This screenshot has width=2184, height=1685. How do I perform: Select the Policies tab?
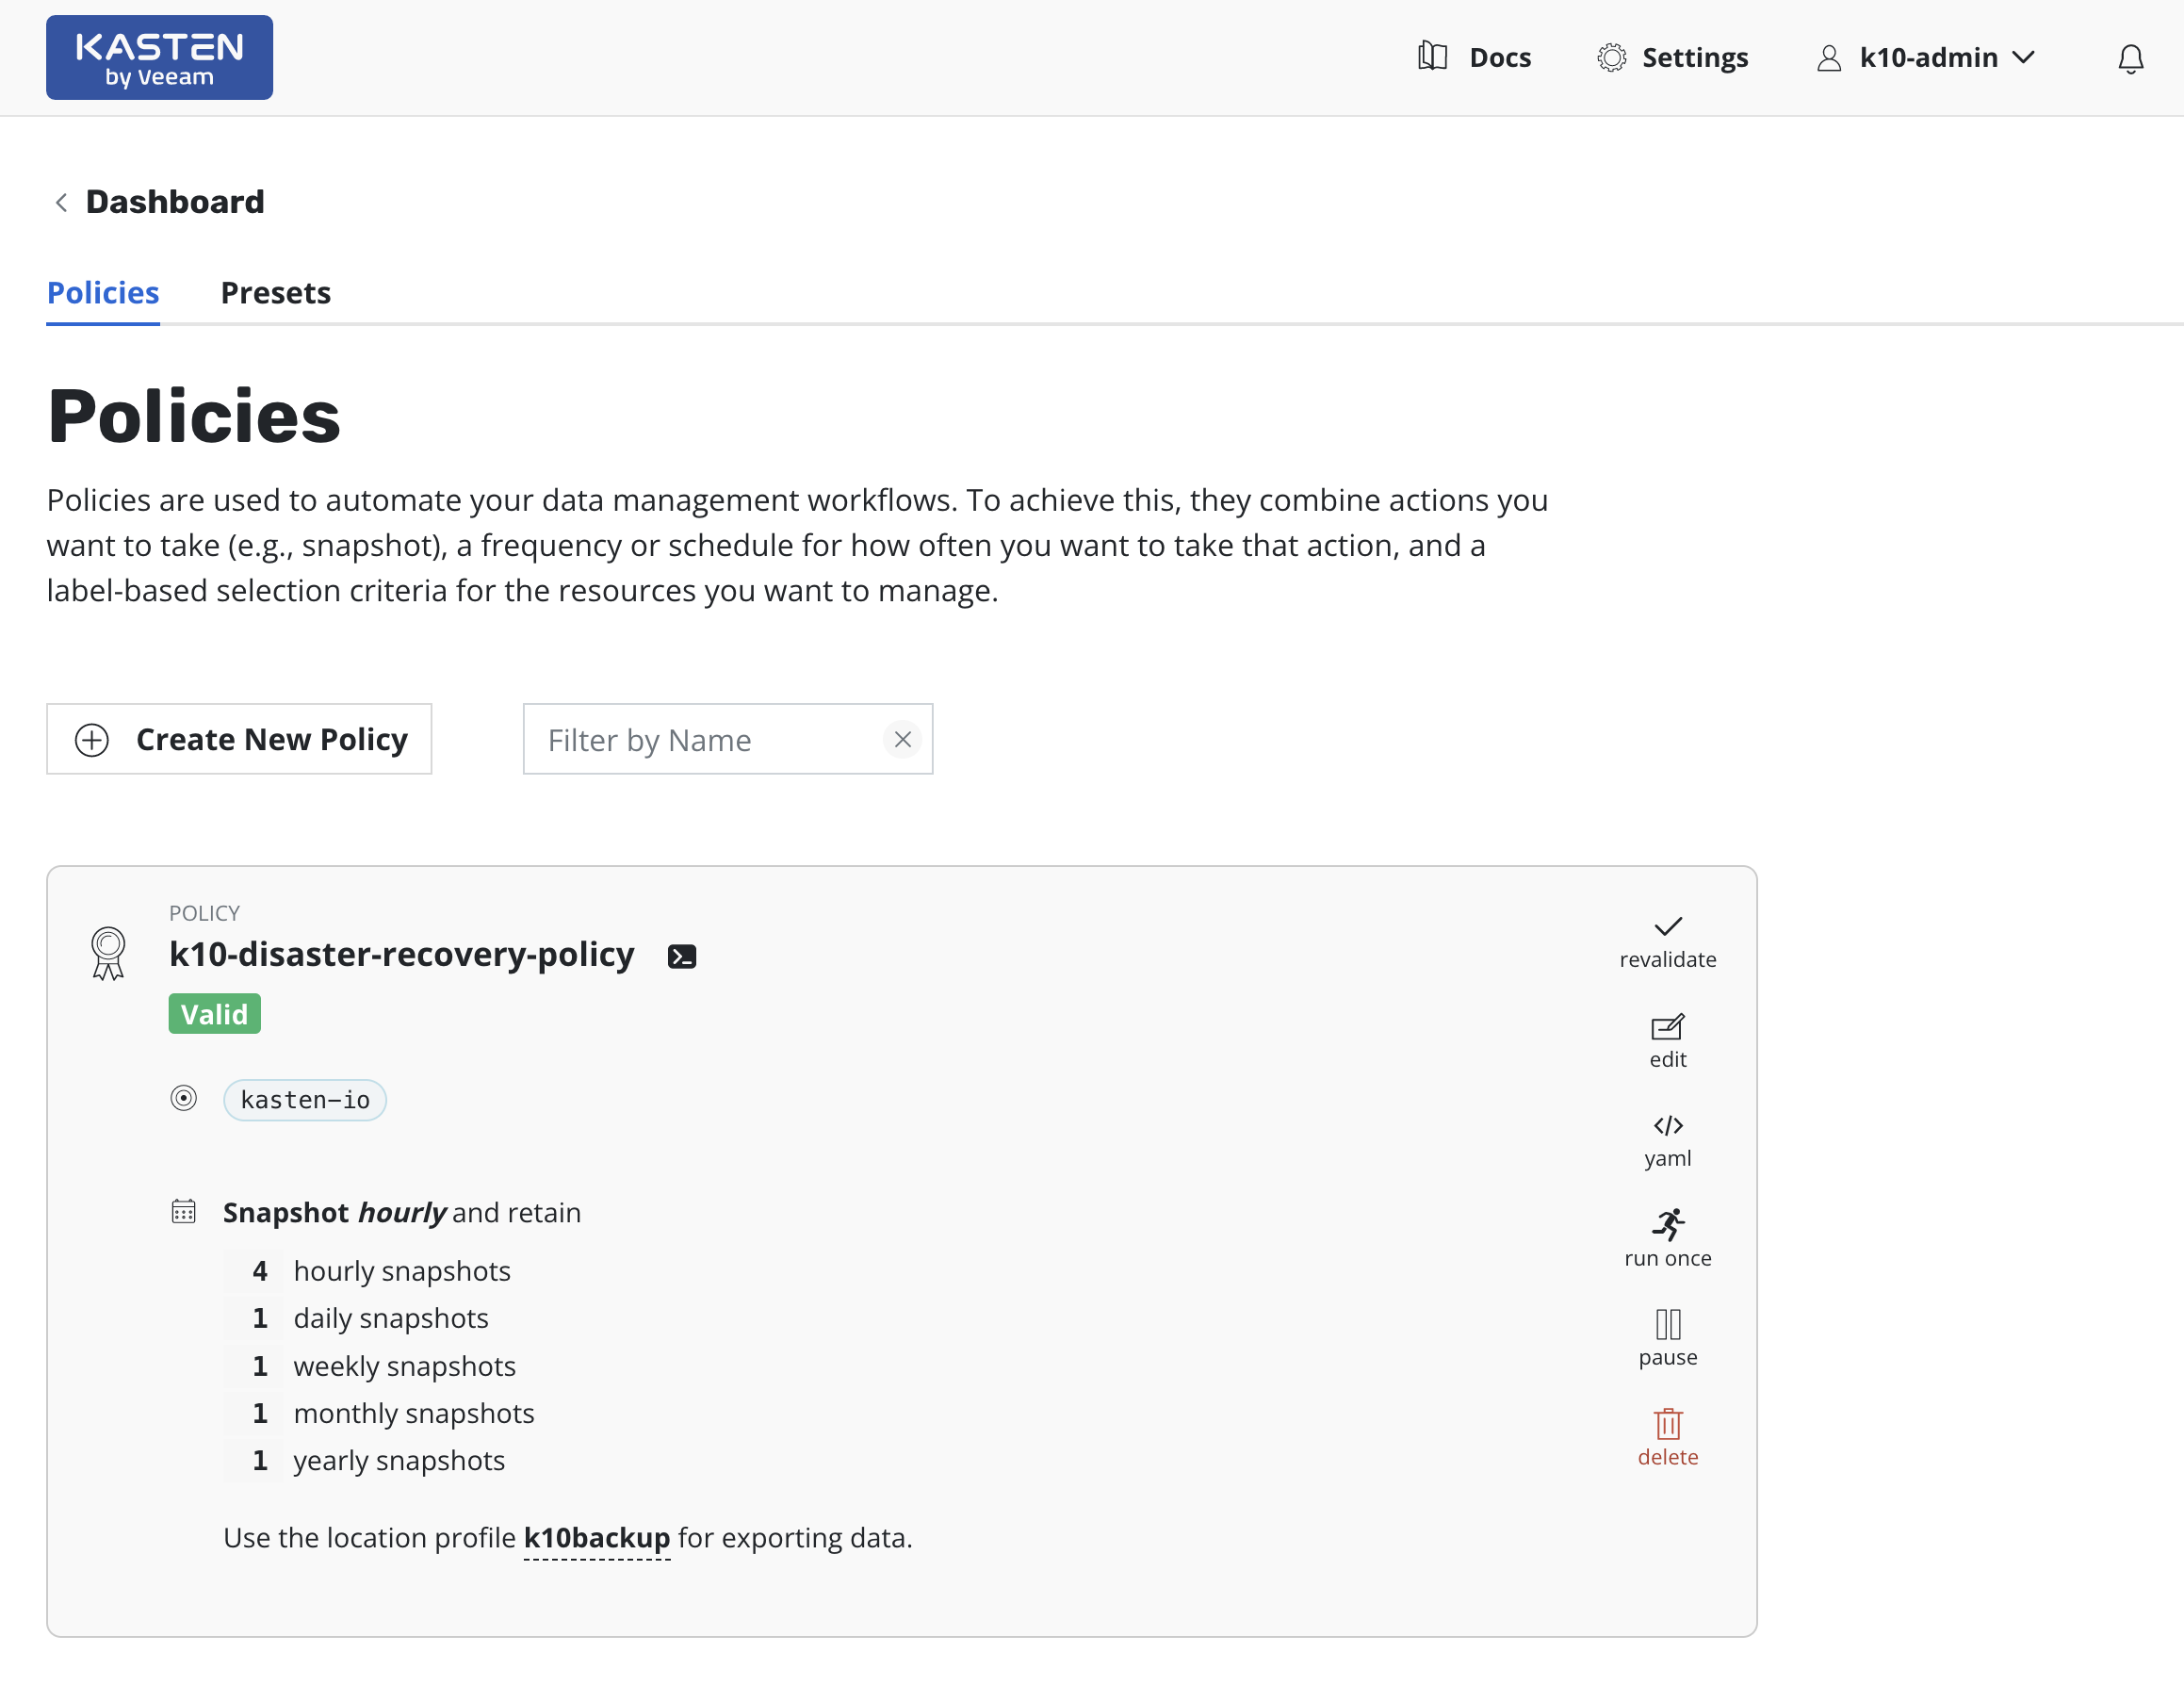coord(103,292)
